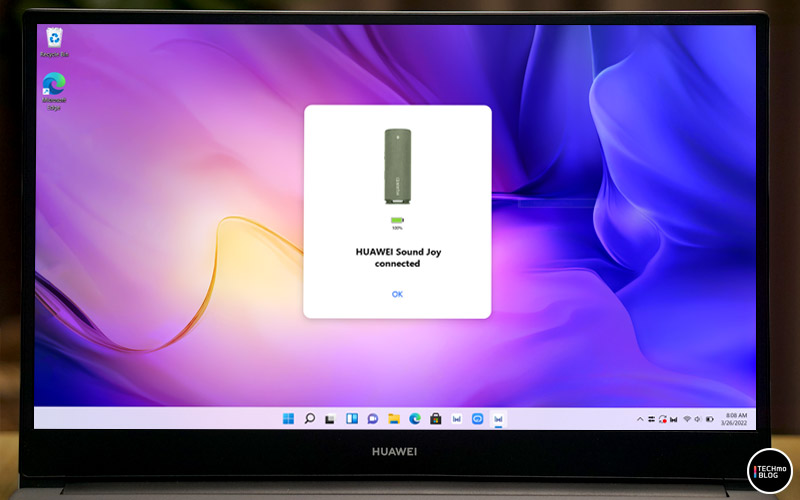Launch Teams Chat from the taskbar

[x=372, y=419]
